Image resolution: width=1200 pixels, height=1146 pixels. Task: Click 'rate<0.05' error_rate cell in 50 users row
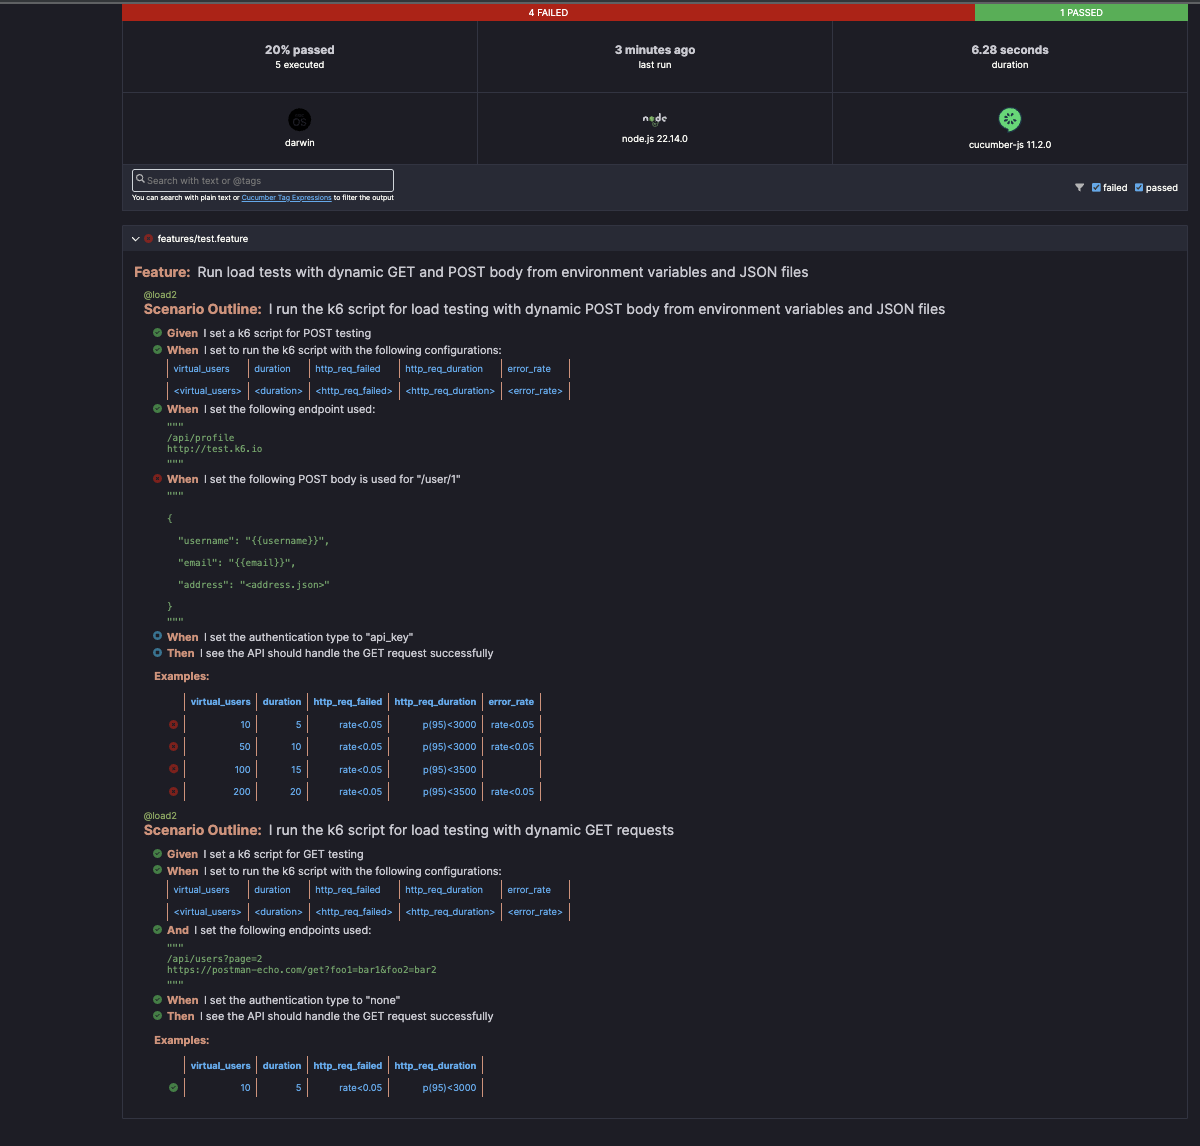512,747
